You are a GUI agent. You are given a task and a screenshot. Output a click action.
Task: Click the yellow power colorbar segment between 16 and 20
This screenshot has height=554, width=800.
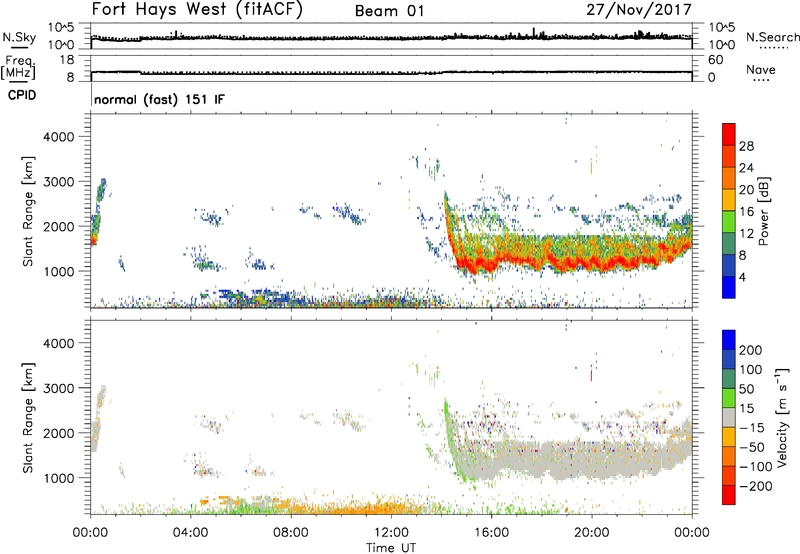tap(729, 200)
